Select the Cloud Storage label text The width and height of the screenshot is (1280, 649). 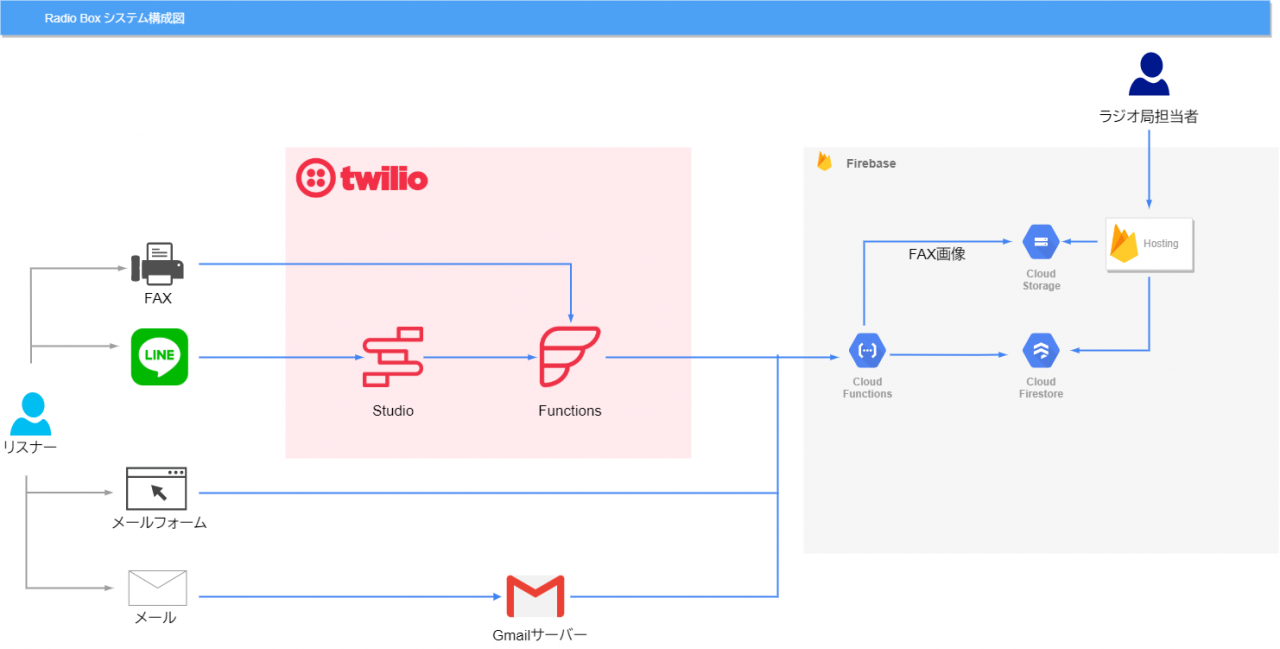coord(1041,280)
